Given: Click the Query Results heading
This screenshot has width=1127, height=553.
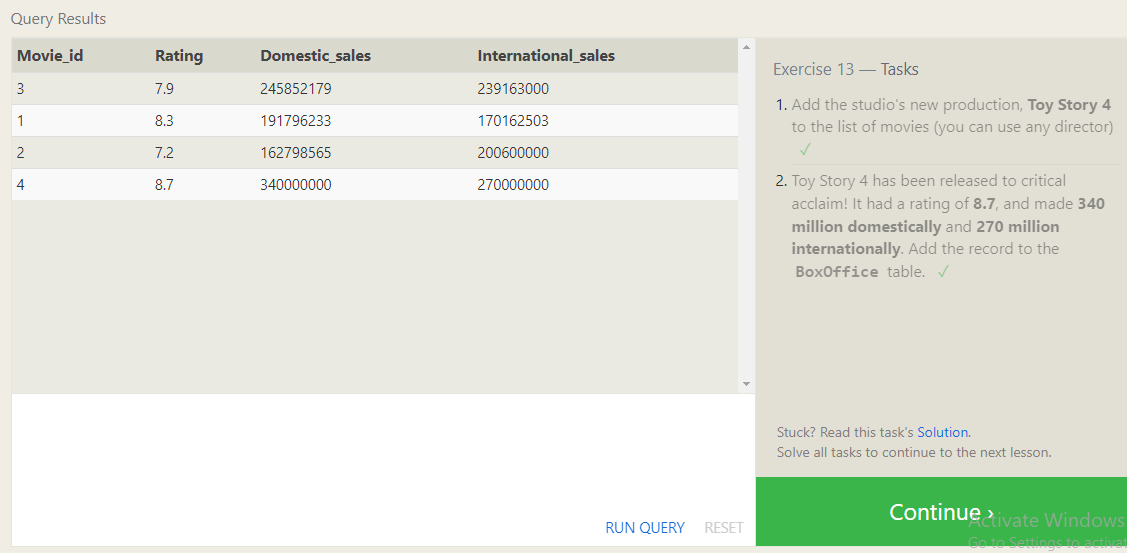Looking at the screenshot, I should (58, 19).
